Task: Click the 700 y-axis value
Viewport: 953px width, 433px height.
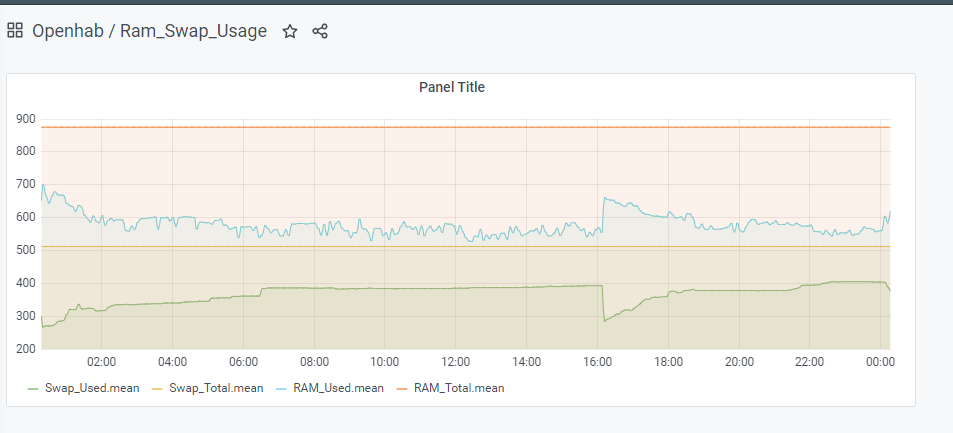Action: (26, 184)
